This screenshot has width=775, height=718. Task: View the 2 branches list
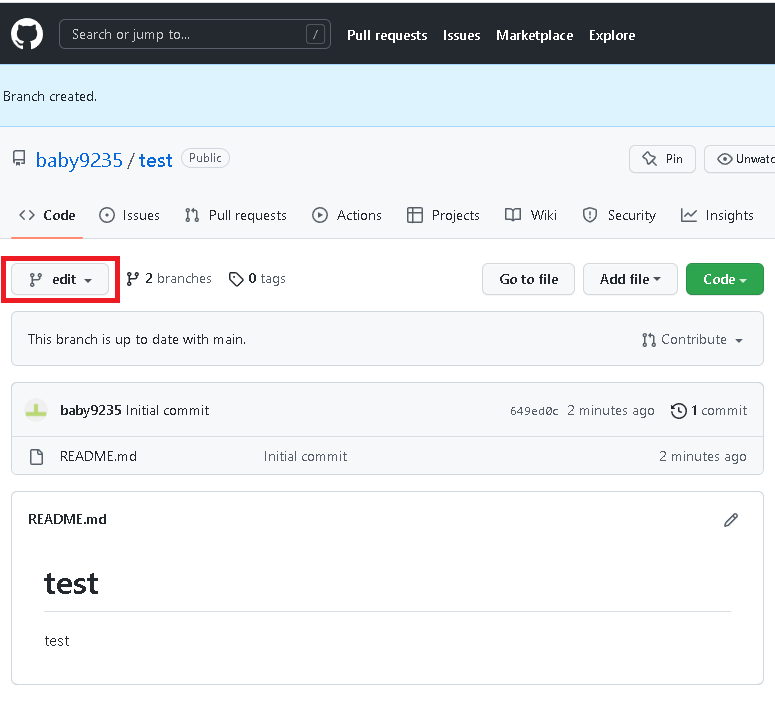169,279
